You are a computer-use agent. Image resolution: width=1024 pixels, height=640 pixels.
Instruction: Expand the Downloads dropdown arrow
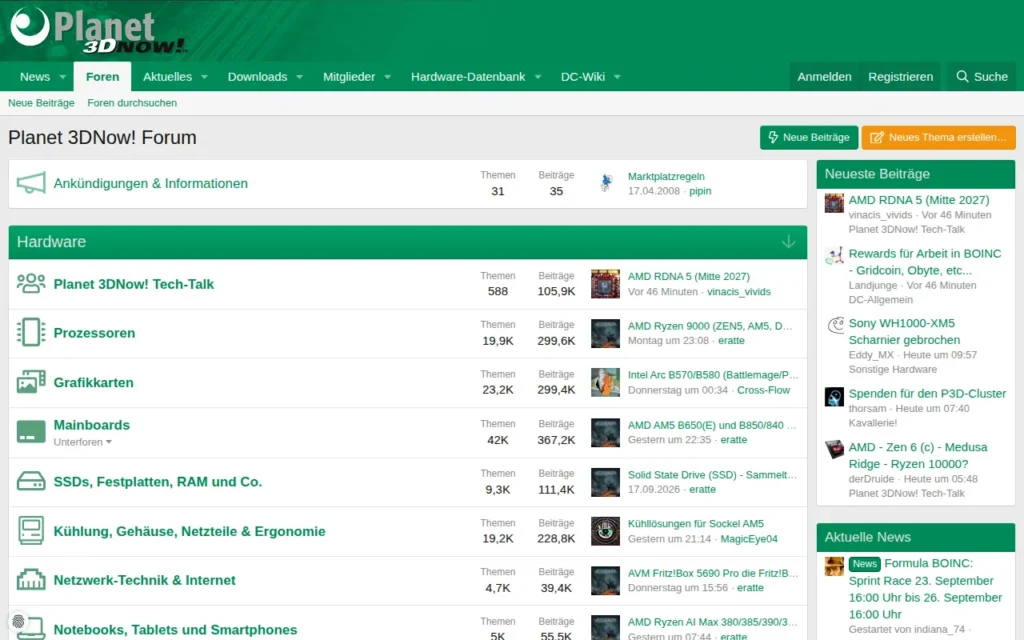pyautogui.click(x=300, y=77)
